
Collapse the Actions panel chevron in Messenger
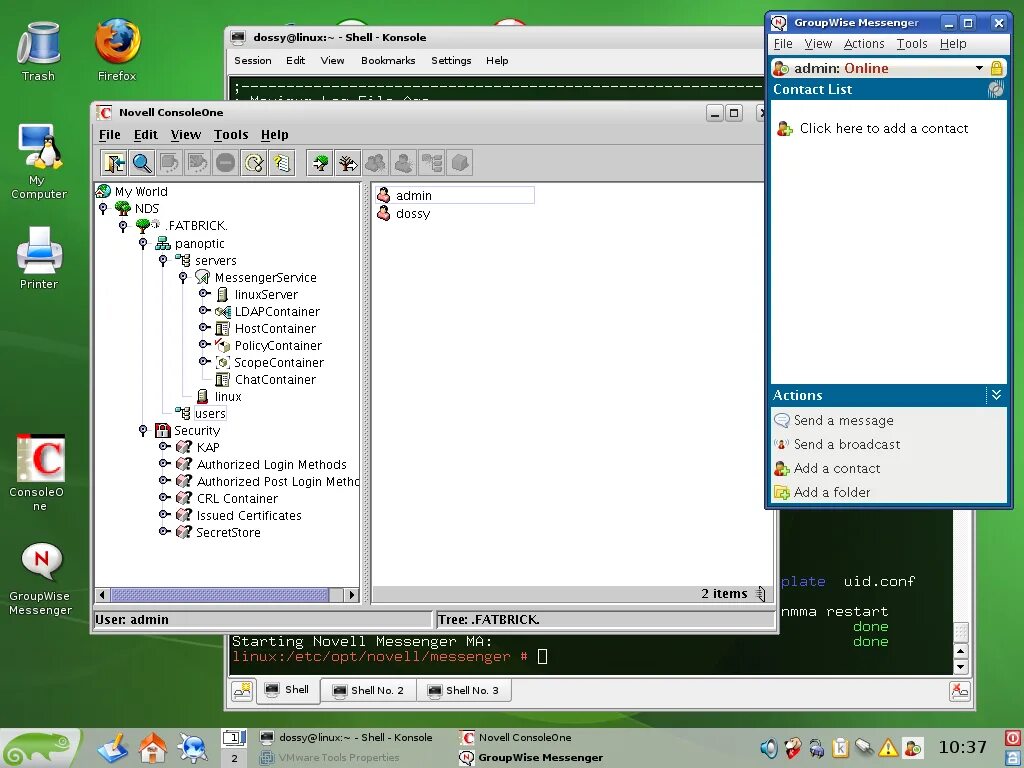coord(996,395)
